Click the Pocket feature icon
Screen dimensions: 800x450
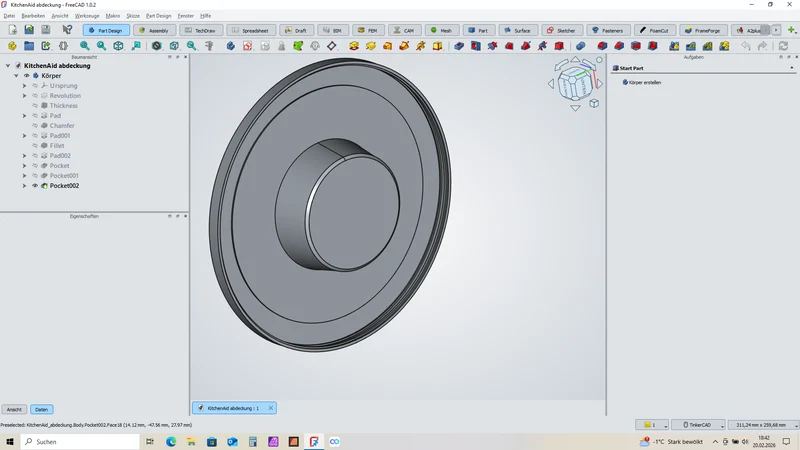click(x=459, y=46)
